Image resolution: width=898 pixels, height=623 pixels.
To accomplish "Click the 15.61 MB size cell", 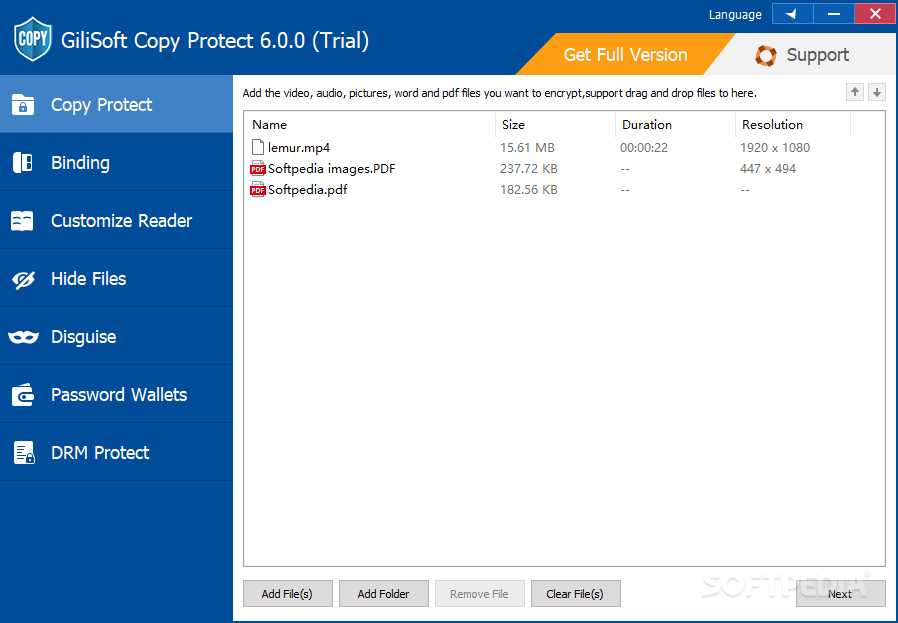I will [527, 148].
